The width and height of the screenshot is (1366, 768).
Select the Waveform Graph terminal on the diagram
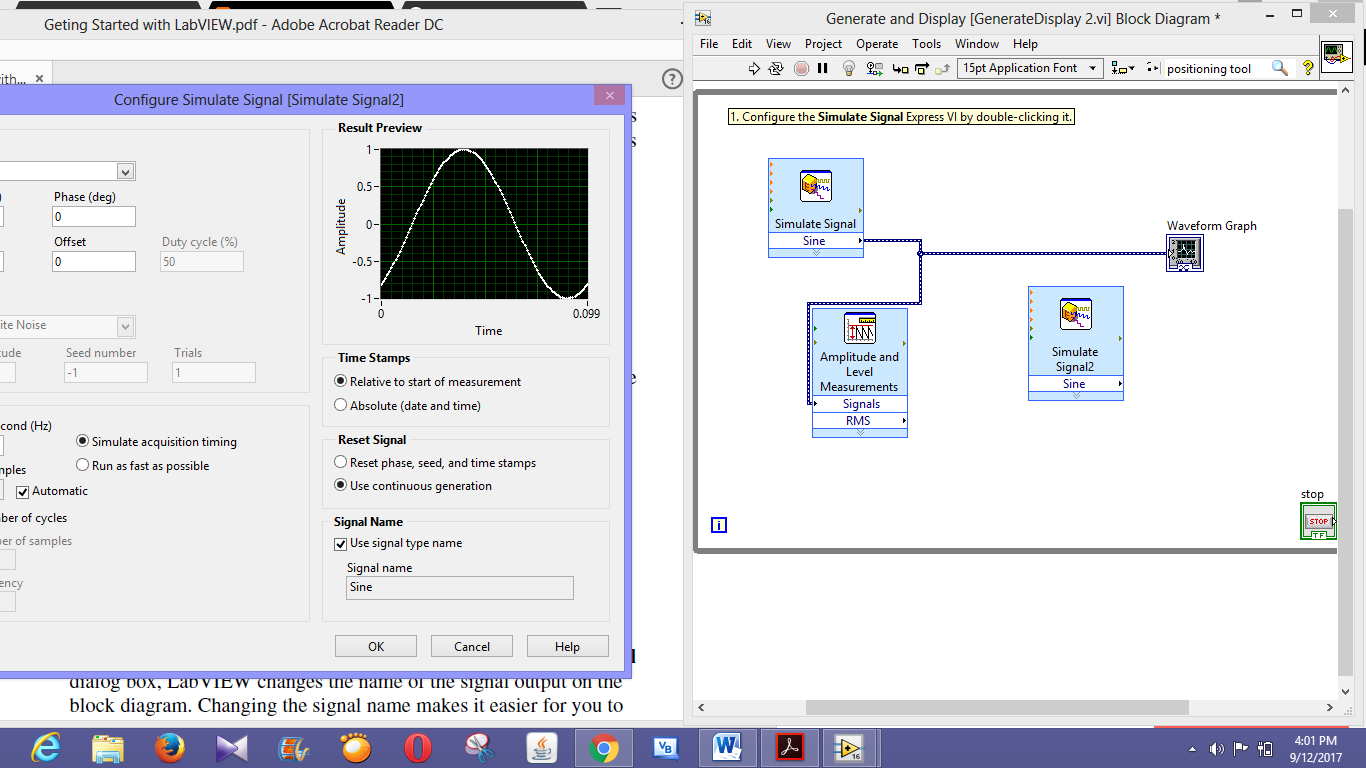[1184, 253]
